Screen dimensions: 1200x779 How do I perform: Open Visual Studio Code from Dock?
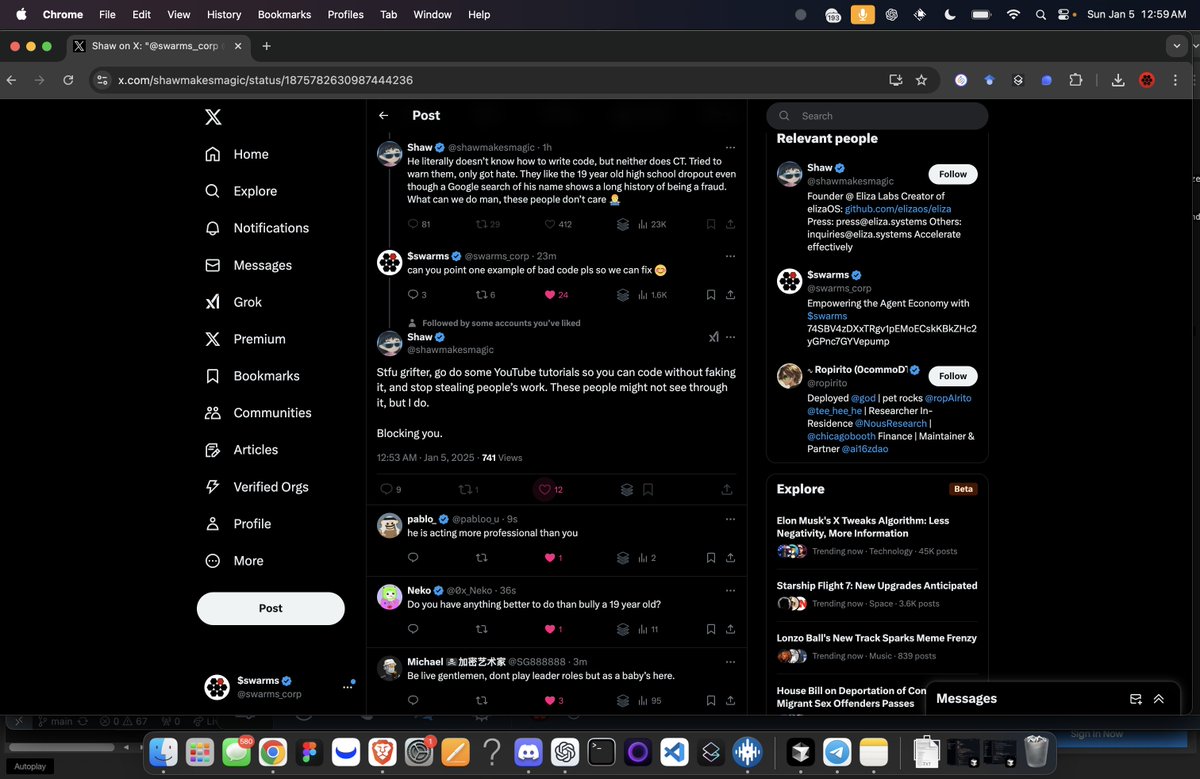(674, 752)
